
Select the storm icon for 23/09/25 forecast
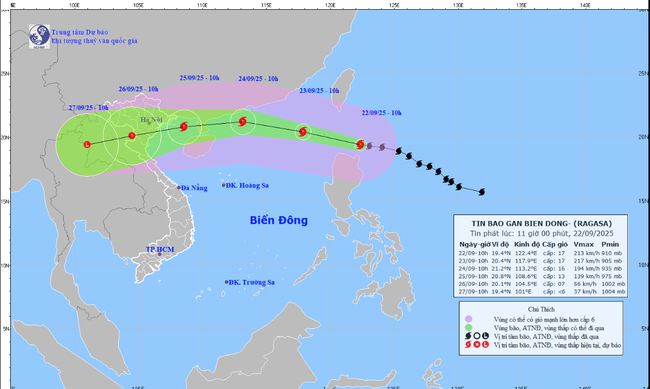point(303,132)
